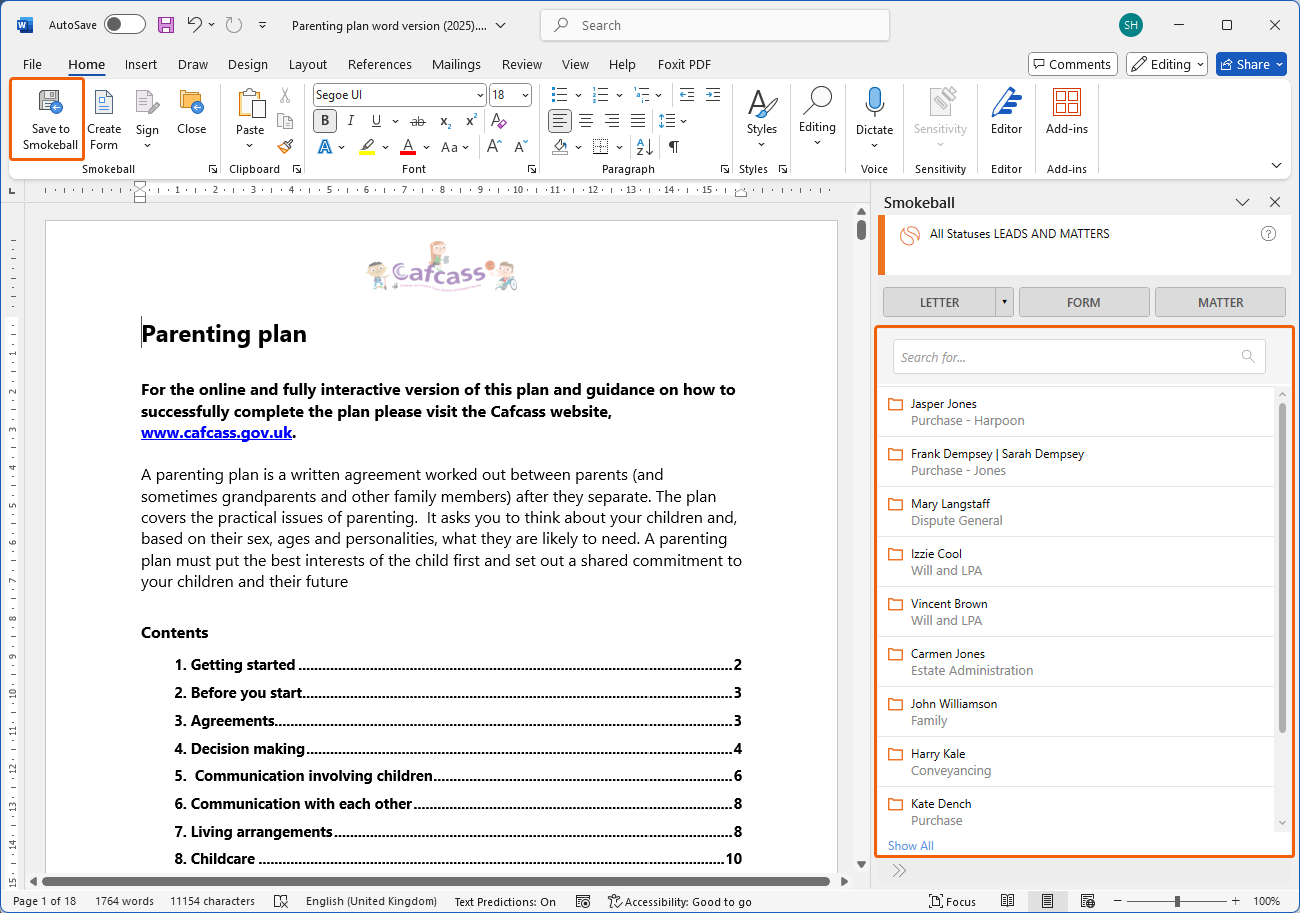Click the Show All link
Image resolution: width=1300 pixels, height=913 pixels.
pos(911,846)
